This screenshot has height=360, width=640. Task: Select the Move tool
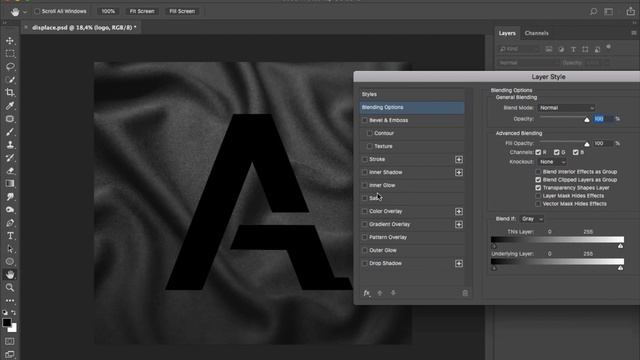(10, 41)
